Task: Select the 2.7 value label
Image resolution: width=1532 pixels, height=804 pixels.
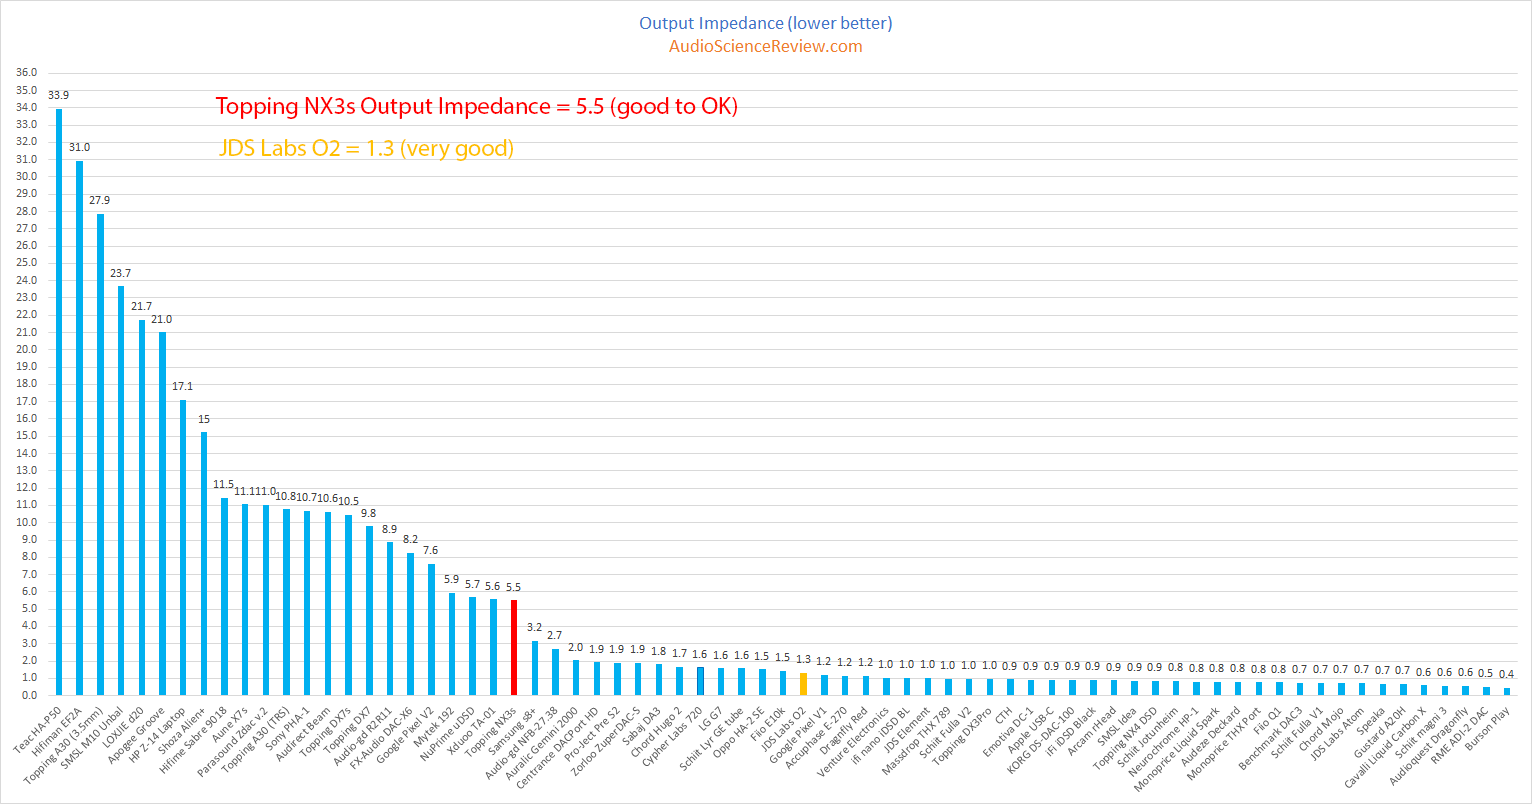Action: coord(555,635)
